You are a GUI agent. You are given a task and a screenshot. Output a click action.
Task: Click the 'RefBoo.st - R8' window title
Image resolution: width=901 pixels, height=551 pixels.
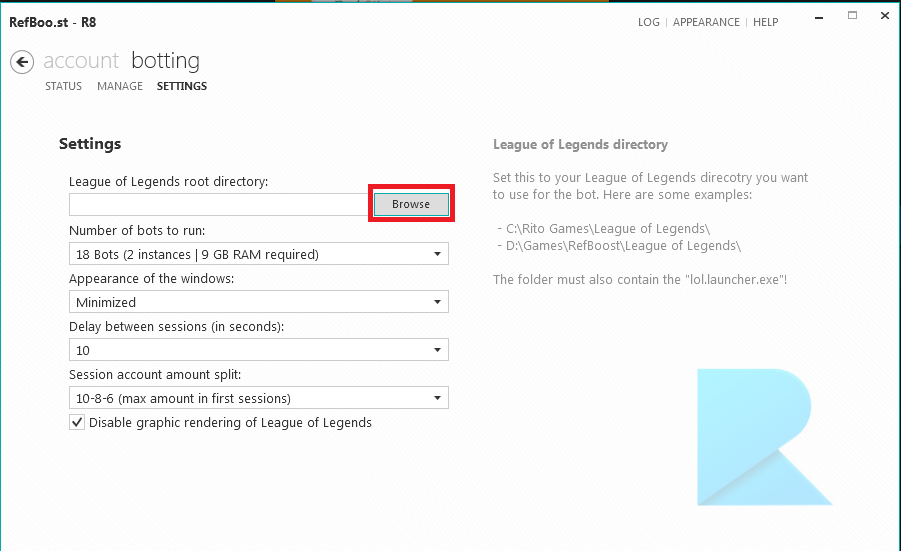53,22
